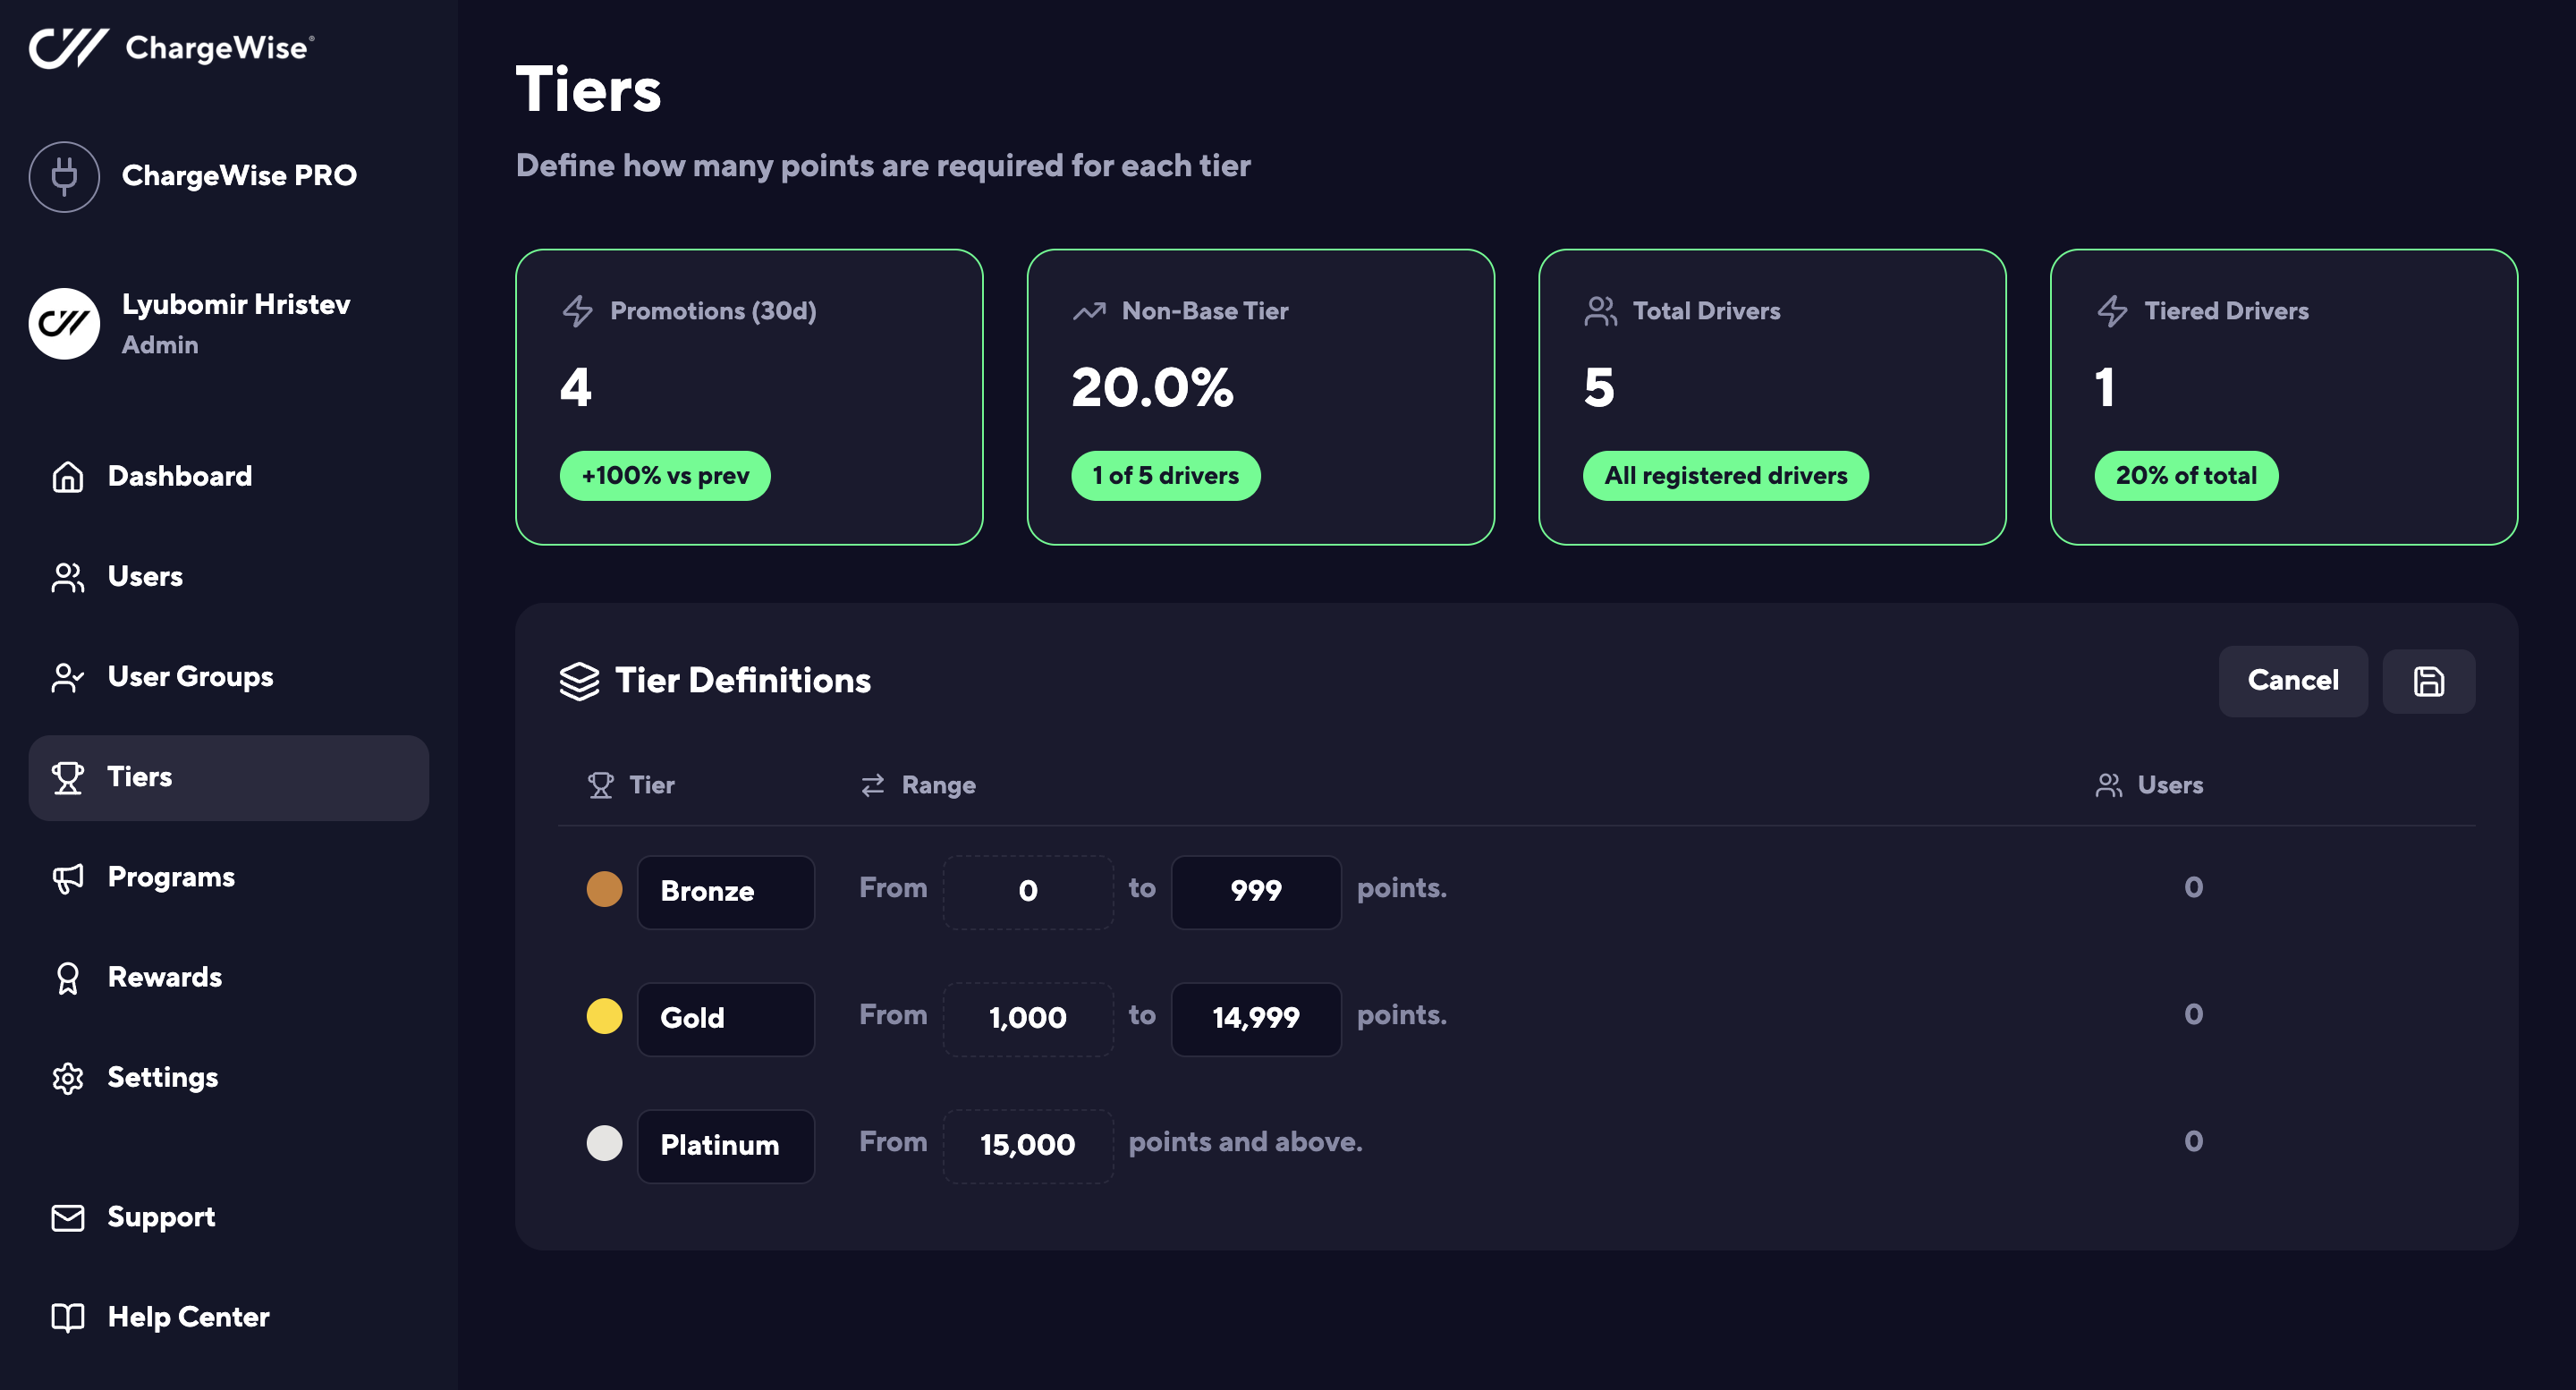This screenshot has width=2576, height=1390.
Task: Open the Help Center link
Action: coord(188,1317)
